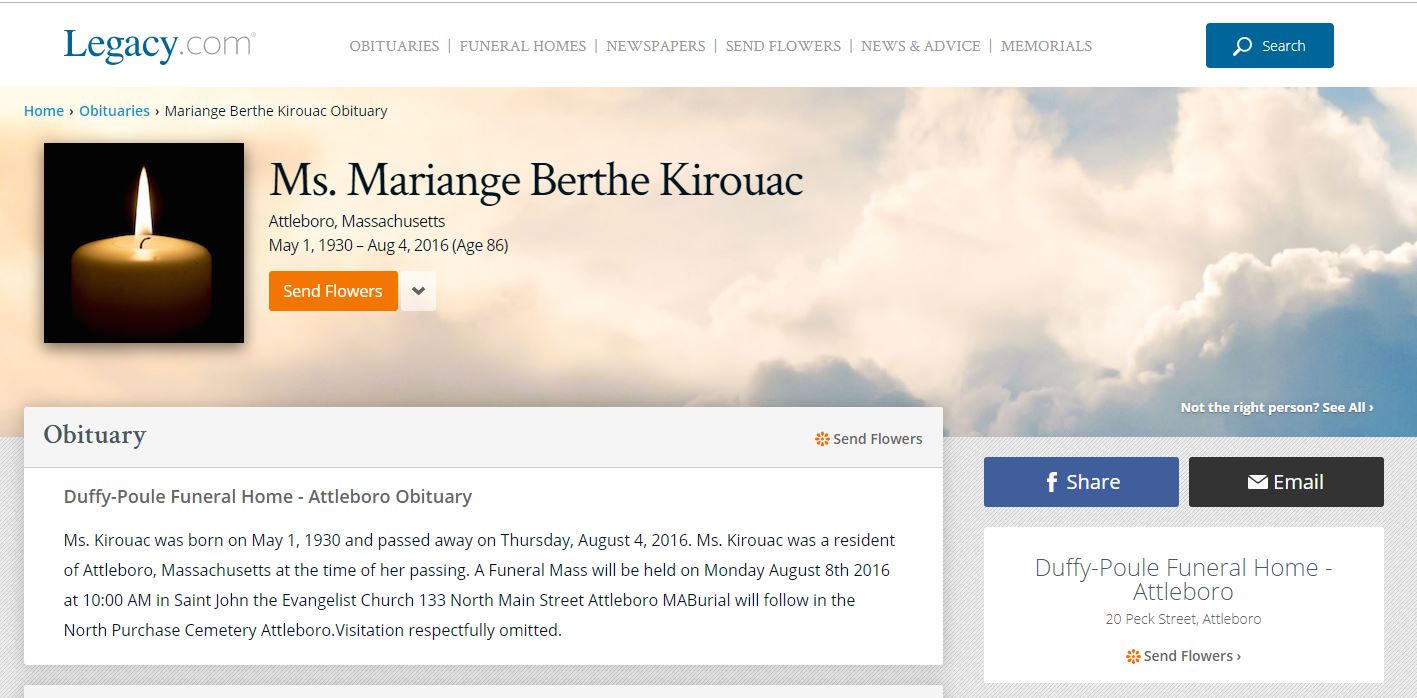Click the orange Send Flowers button
The width and height of the screenshot is (1417, 698).
tap(333, 291)
